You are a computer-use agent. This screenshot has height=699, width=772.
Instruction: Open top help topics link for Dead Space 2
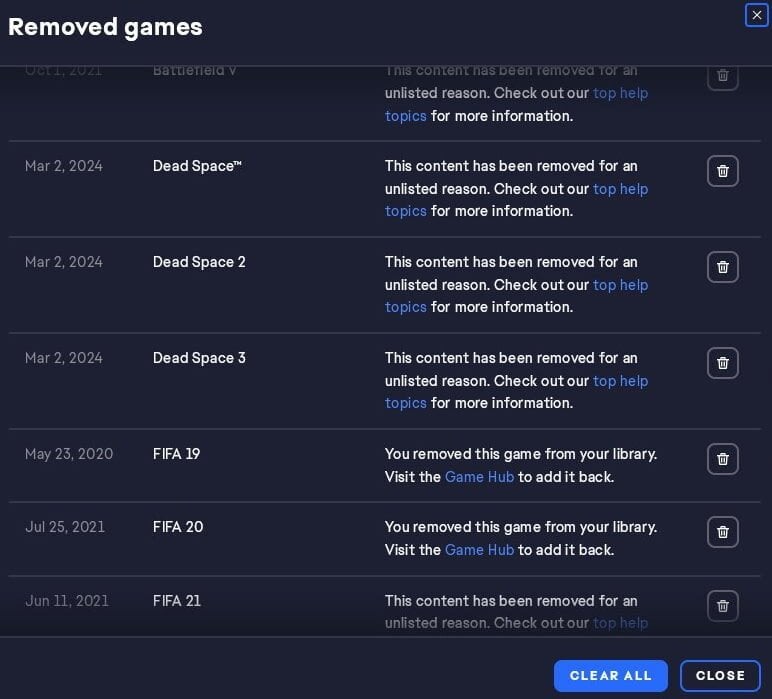tap(620, 285)
